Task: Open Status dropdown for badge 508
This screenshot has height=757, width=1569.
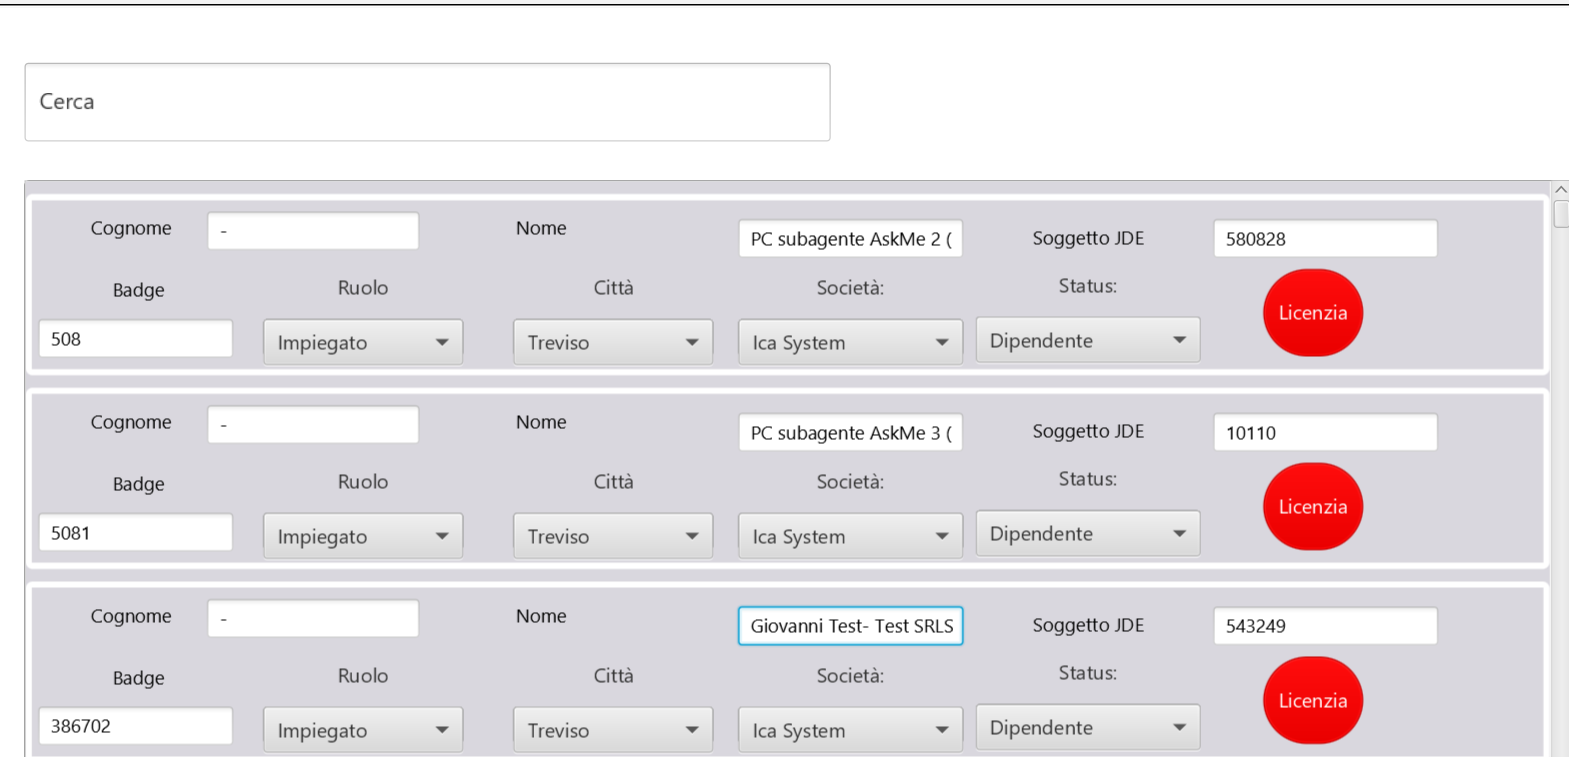Action: pos(1087,341)
